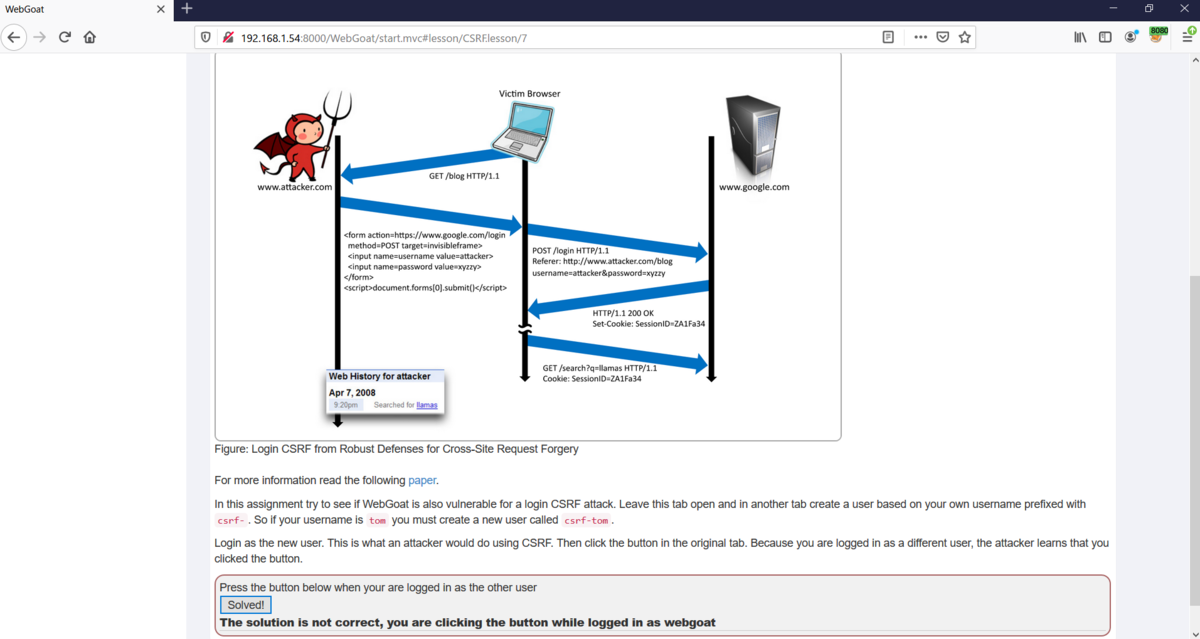Image resolution: width=1200 pixels, height=639 pixels.
Task: Open page actions three-dot menu
Action: coord(921,37)
